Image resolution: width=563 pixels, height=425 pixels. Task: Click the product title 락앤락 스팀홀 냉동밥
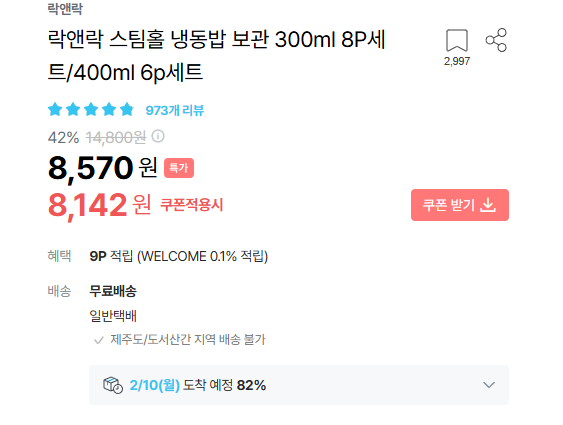pyautogui.click(x=216, y=56)
